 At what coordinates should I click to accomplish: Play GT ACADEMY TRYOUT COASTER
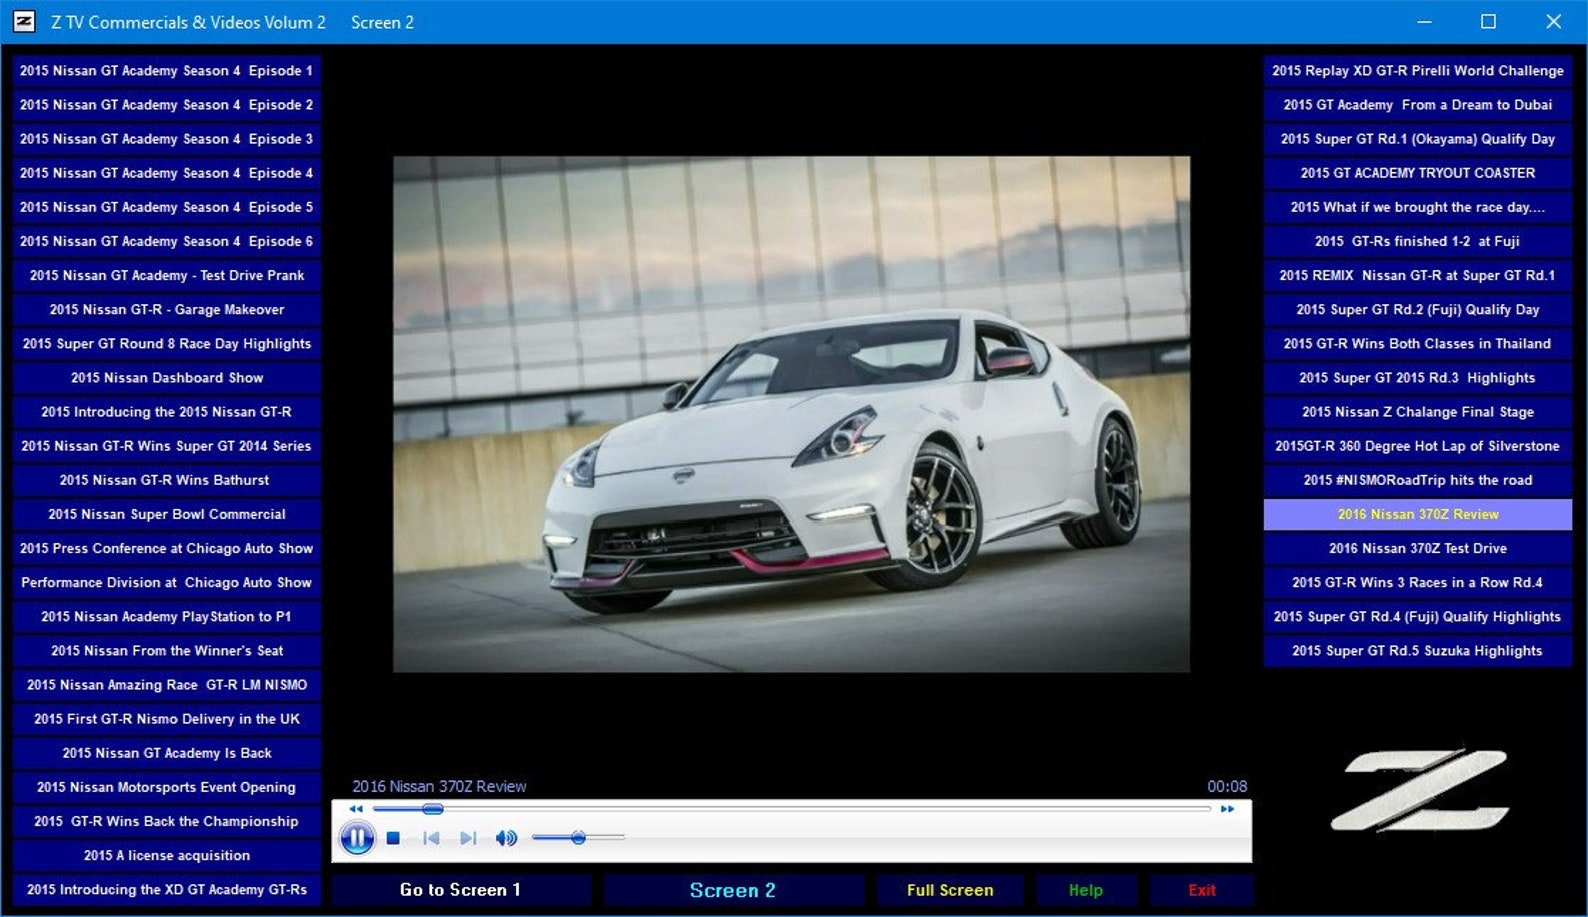point(1418,173)
